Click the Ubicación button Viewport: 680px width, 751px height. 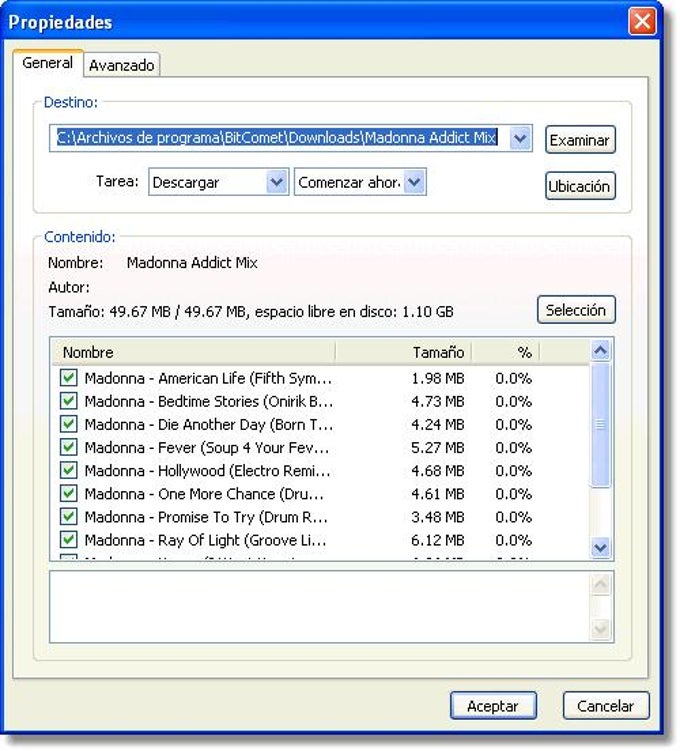pos(580,186)
